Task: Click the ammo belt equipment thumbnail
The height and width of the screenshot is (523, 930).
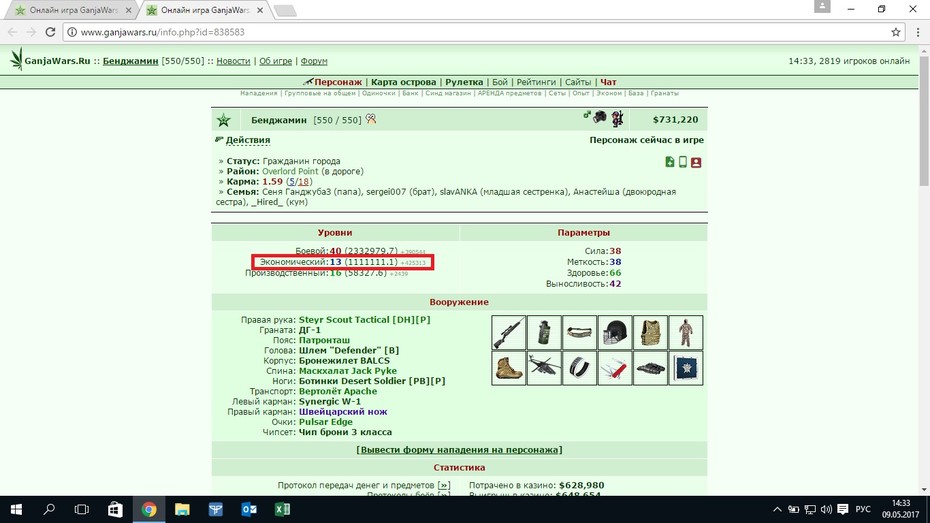Action: pyautogui.click(x=579, y=333)
